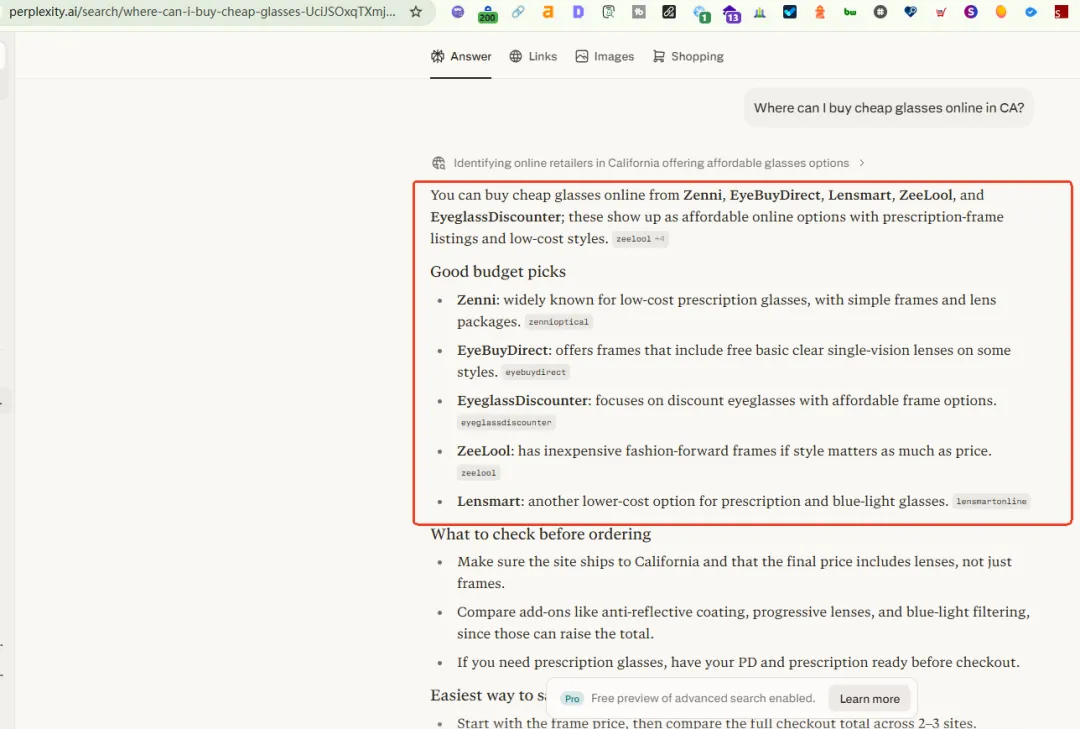
Task: Open the blue heart search extension
Action: tap(911, 12)
